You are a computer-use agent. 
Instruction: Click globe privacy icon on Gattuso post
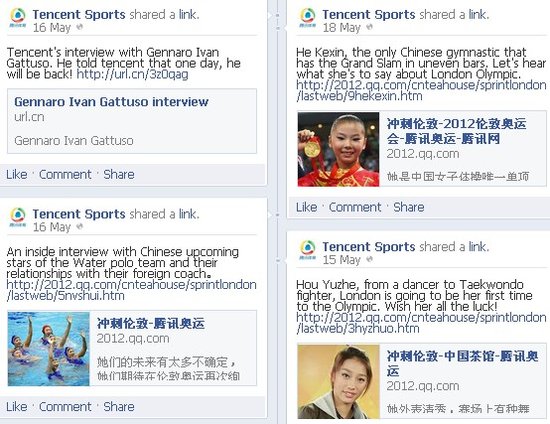[x=80, y=27]
